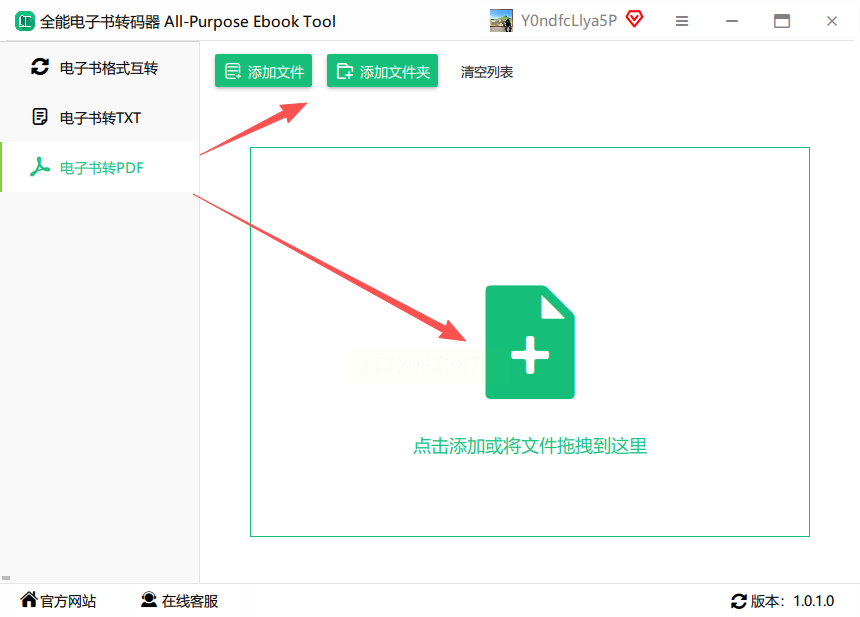Open the user avatar thumbnail
This screenshot has height=617, width=860.
click(x=501, y=21)
